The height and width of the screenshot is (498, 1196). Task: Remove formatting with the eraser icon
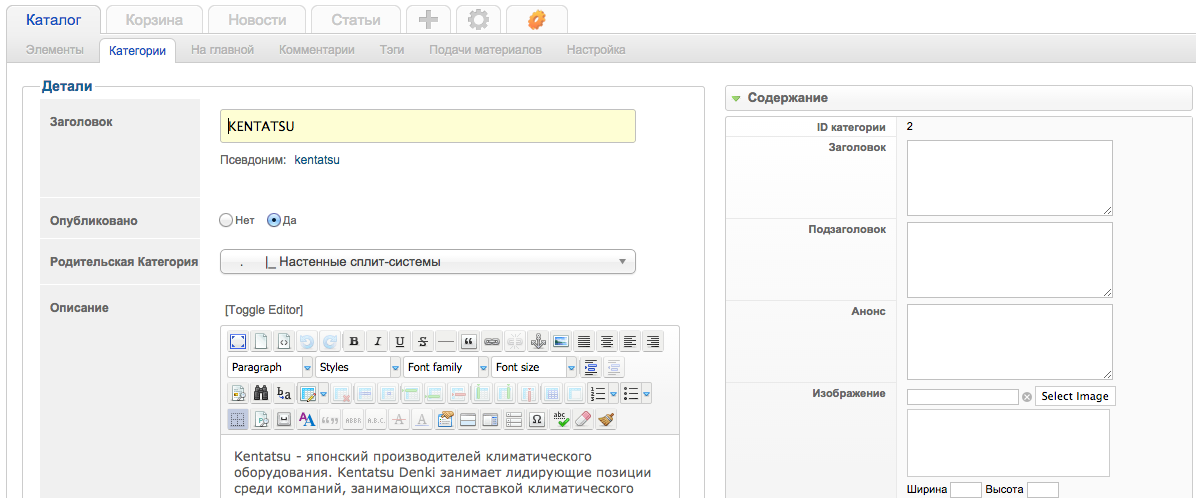pos(584,419)
